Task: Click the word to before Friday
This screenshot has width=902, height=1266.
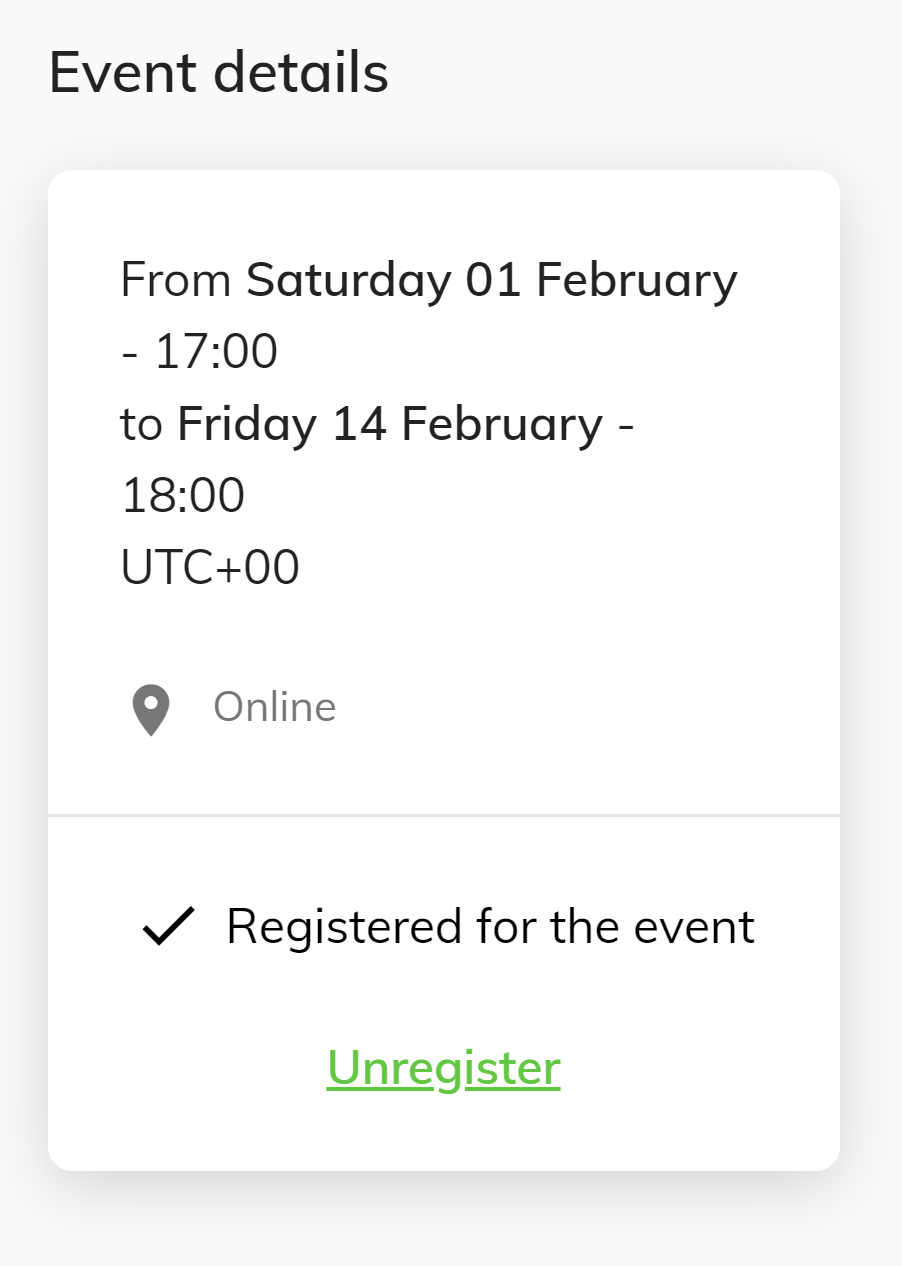Action: pos(141,424)
